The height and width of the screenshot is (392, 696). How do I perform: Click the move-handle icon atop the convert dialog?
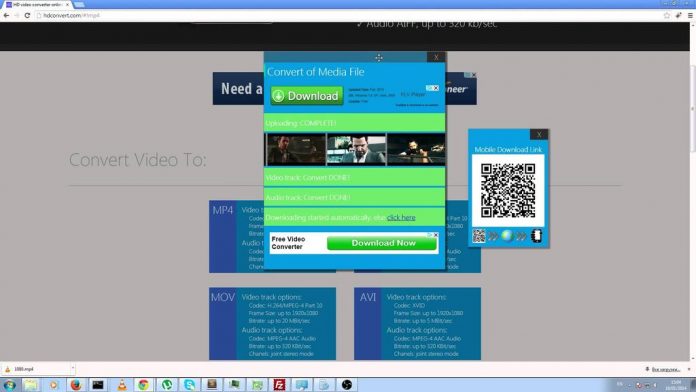[379, 58]
